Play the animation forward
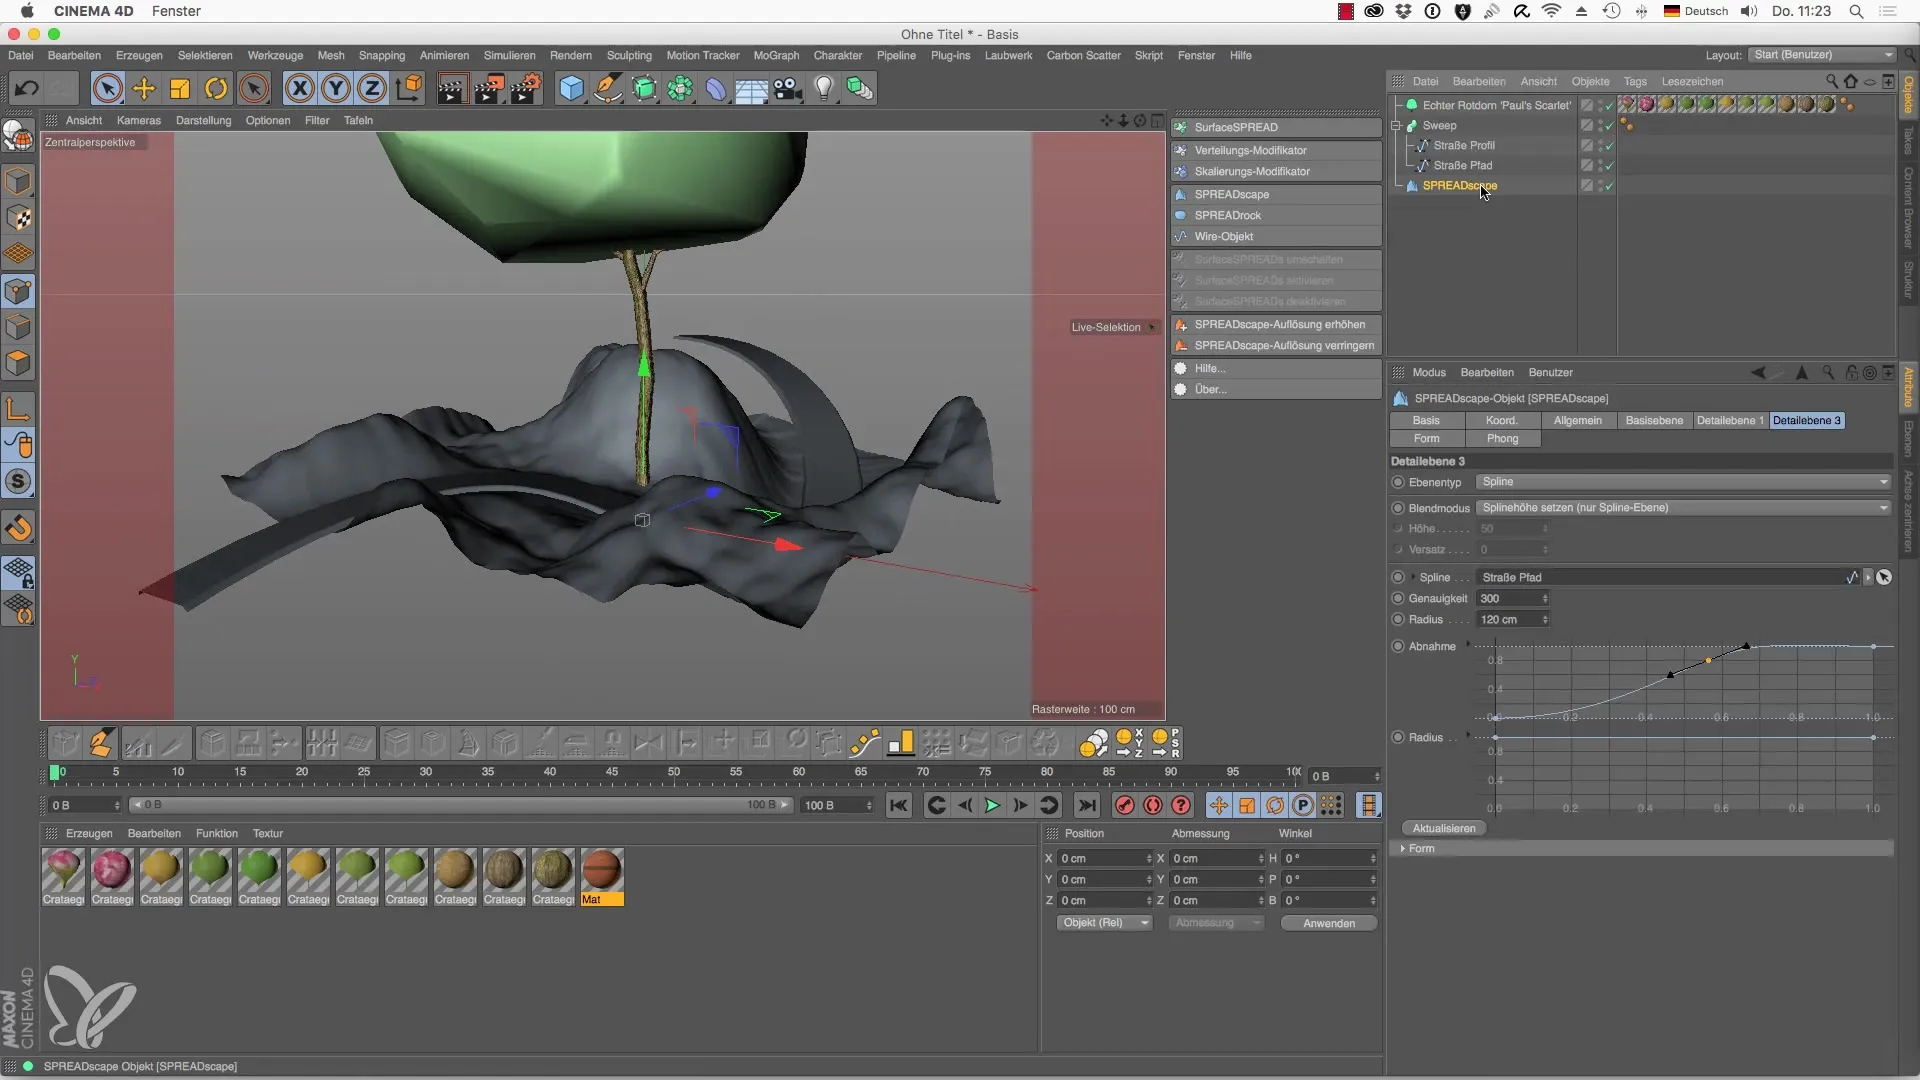The width and height of the screenshot is (1920, 1080). pos(992,805)
